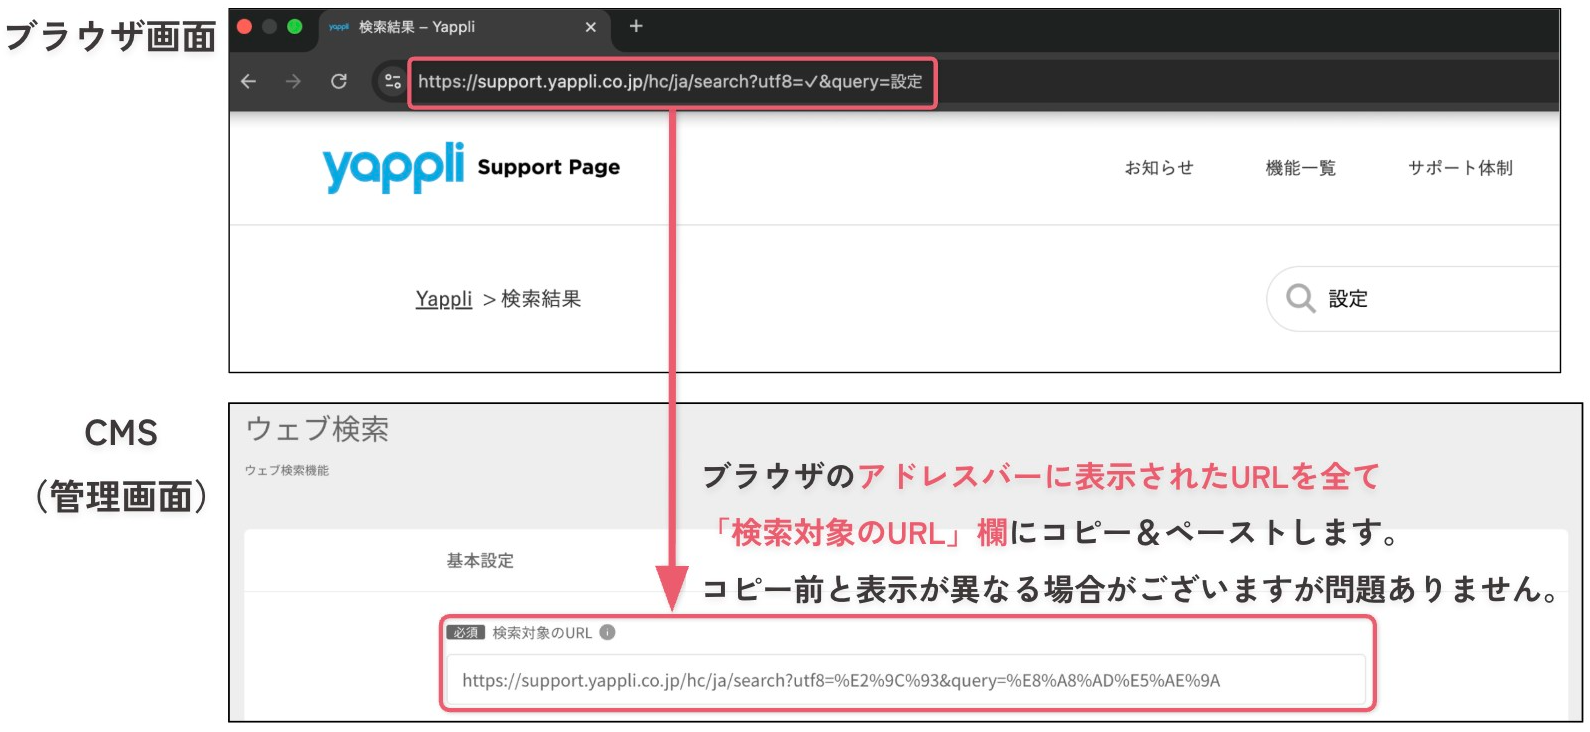Viewport: 1590px width, 732px height.
Task: Click the Yappli Support Page logo
Action: 471,167
